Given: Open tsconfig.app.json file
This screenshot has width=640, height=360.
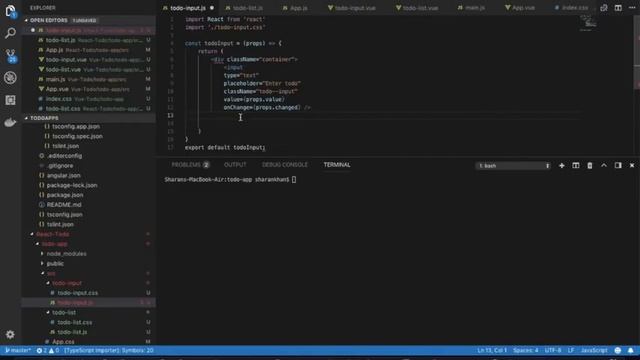Looking at the screenshot, I should [x=76, y=127].
